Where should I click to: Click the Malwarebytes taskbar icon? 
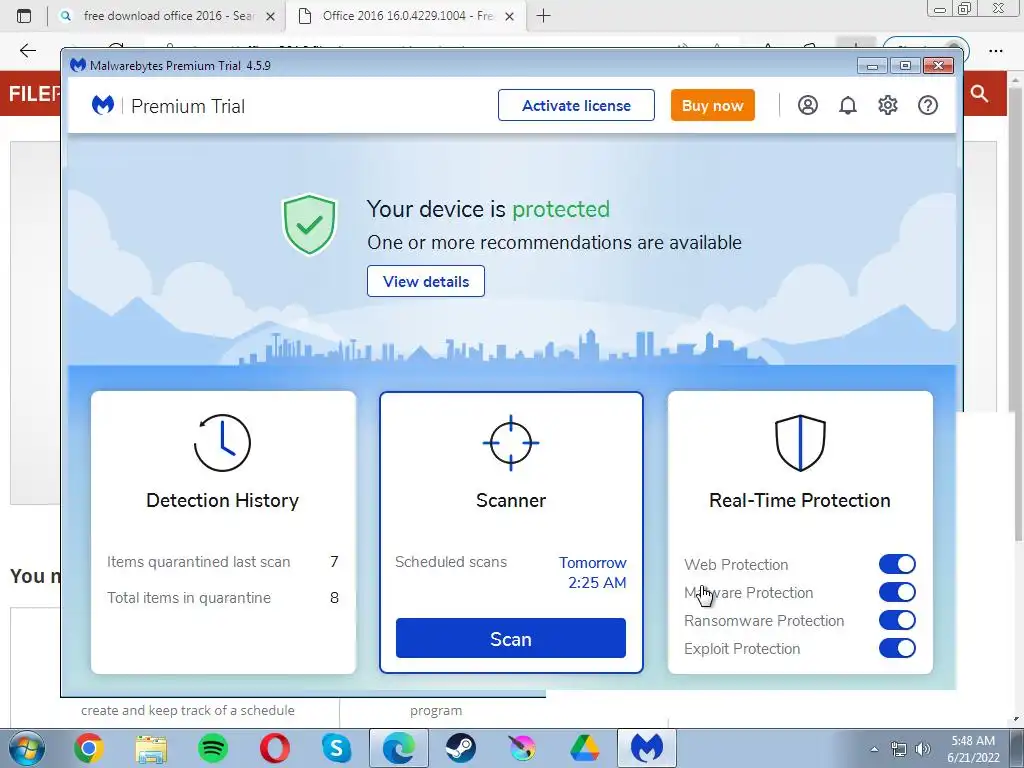[x=647, y=748]
